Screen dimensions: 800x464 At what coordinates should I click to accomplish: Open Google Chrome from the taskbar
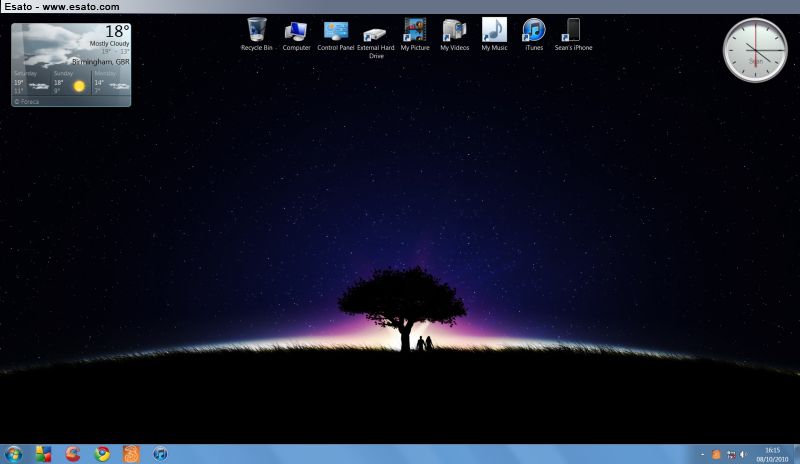[102, 454]
